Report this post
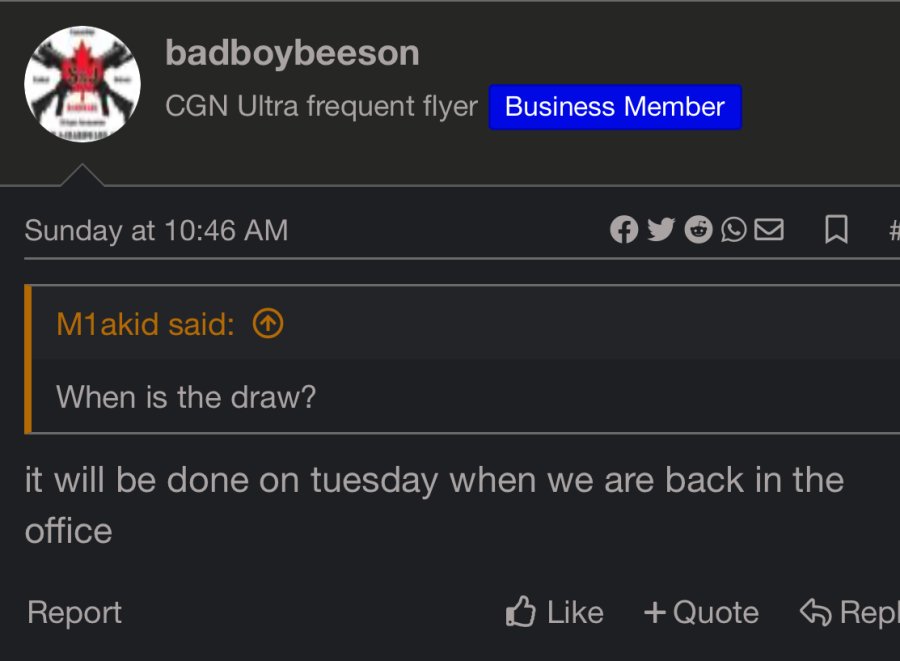Screen dimensions: 900x661 tap(74, 612)
